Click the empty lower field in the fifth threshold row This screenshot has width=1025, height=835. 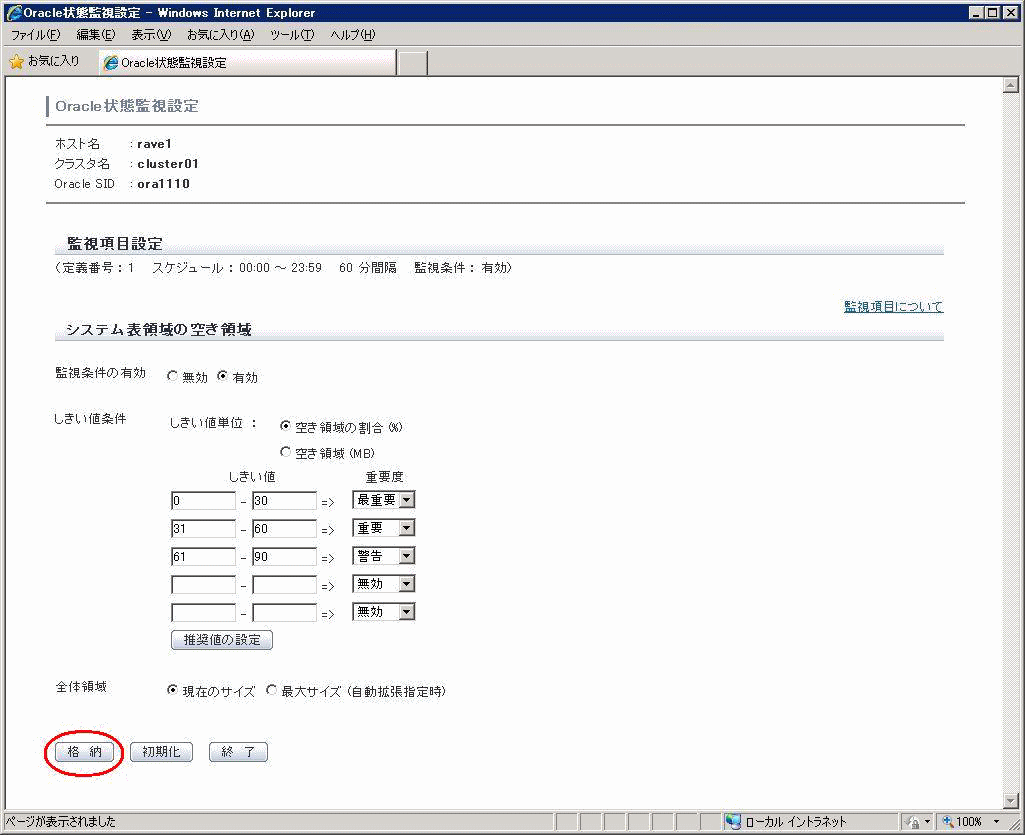click(203, 613)
